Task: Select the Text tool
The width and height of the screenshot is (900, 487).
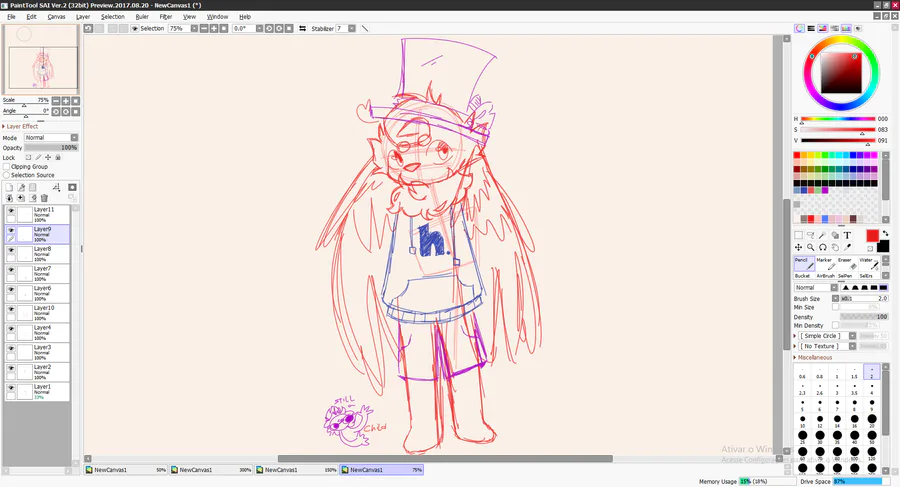Action: point(847,235)
